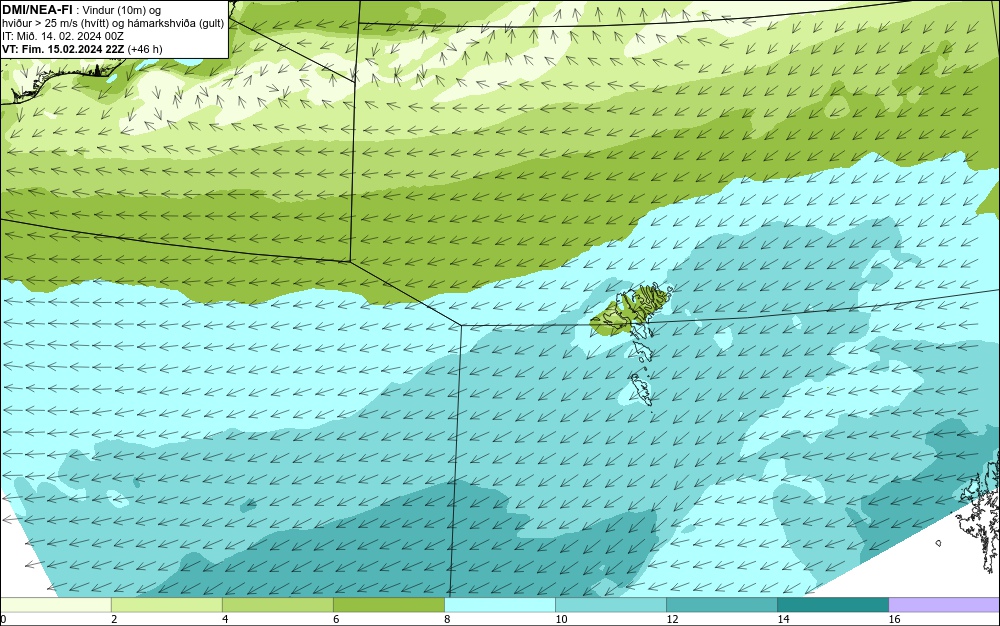Click the legend value label "16"

click(894, 619)
